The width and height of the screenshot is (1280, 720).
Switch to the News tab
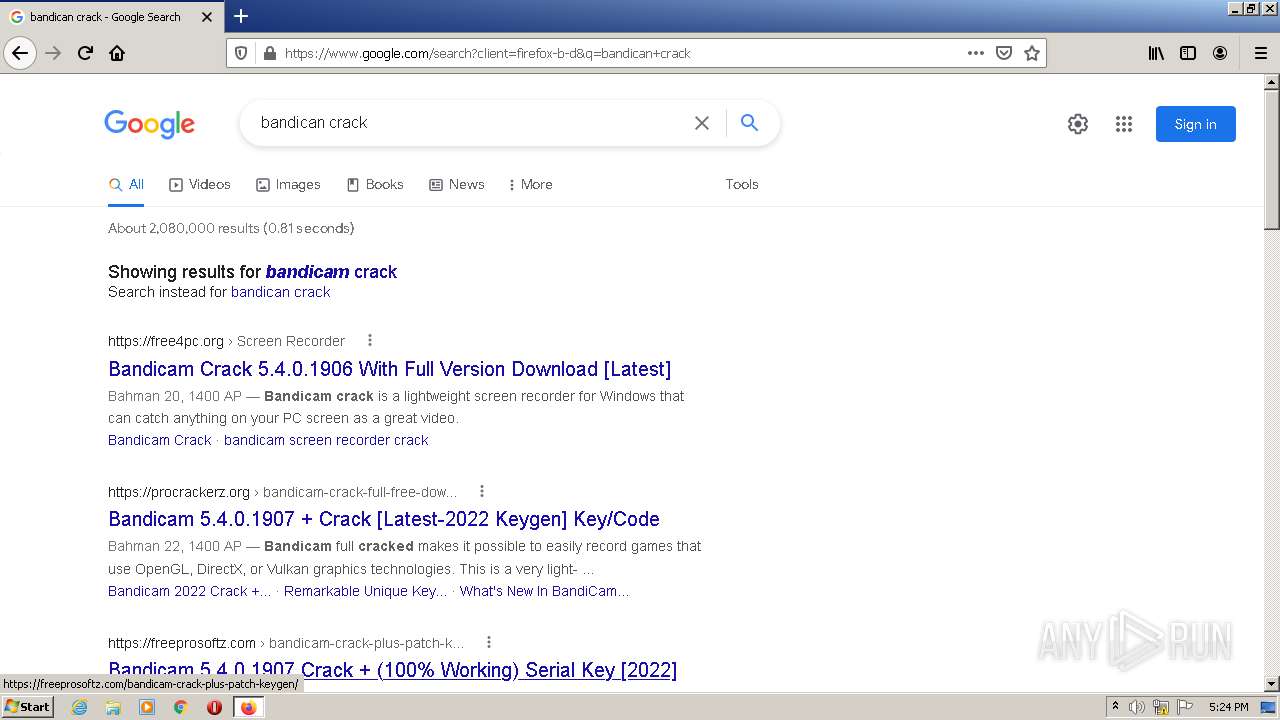(457, 184)
